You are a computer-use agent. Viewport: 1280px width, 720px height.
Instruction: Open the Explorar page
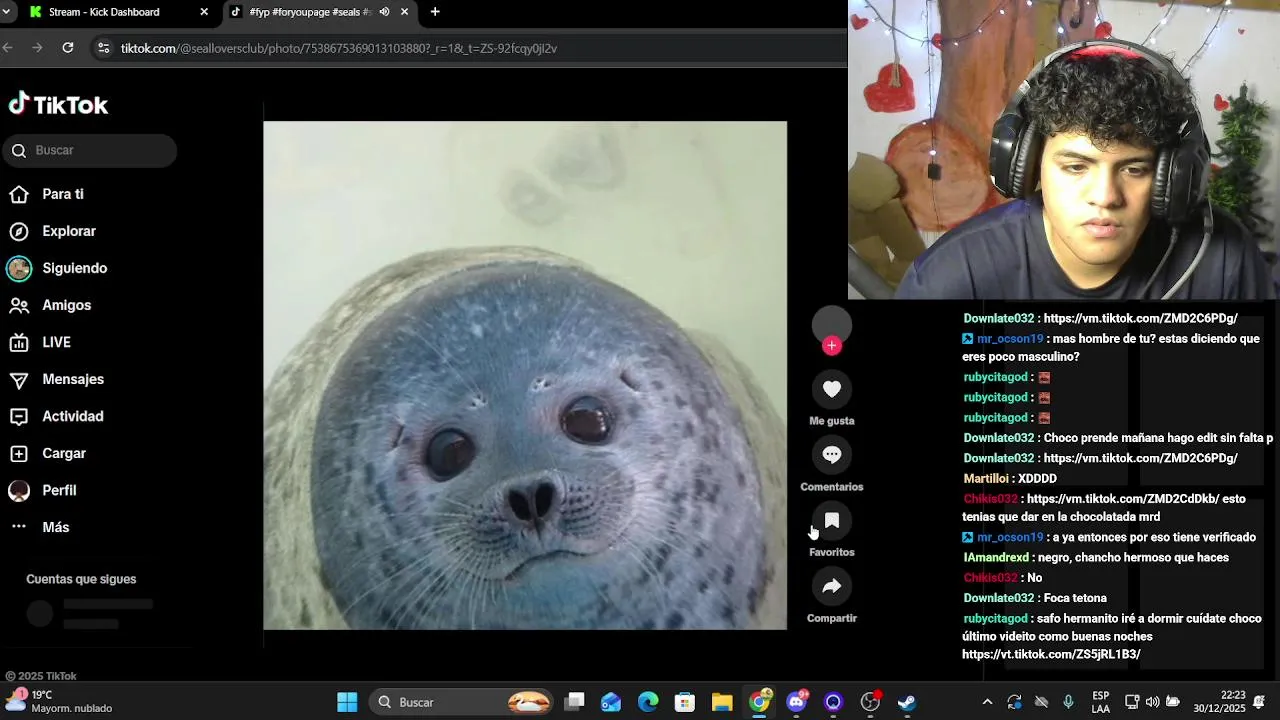[68, 231]
